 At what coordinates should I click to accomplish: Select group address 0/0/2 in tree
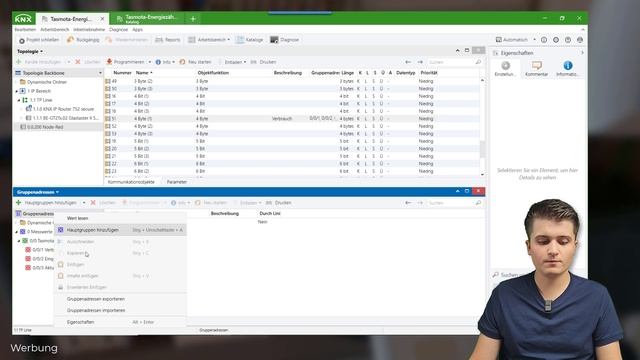click(39, 259)
